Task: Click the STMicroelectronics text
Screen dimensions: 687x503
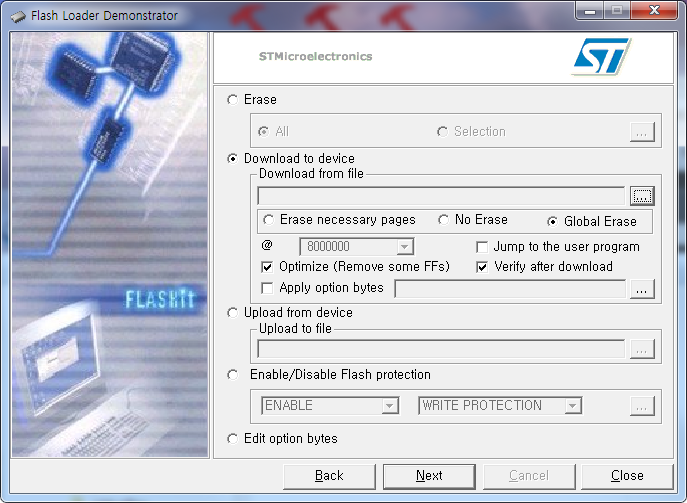Action: (x=315, y=57)
